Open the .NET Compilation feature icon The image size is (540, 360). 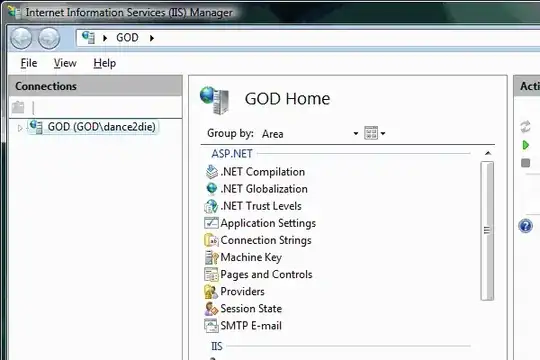211,172
